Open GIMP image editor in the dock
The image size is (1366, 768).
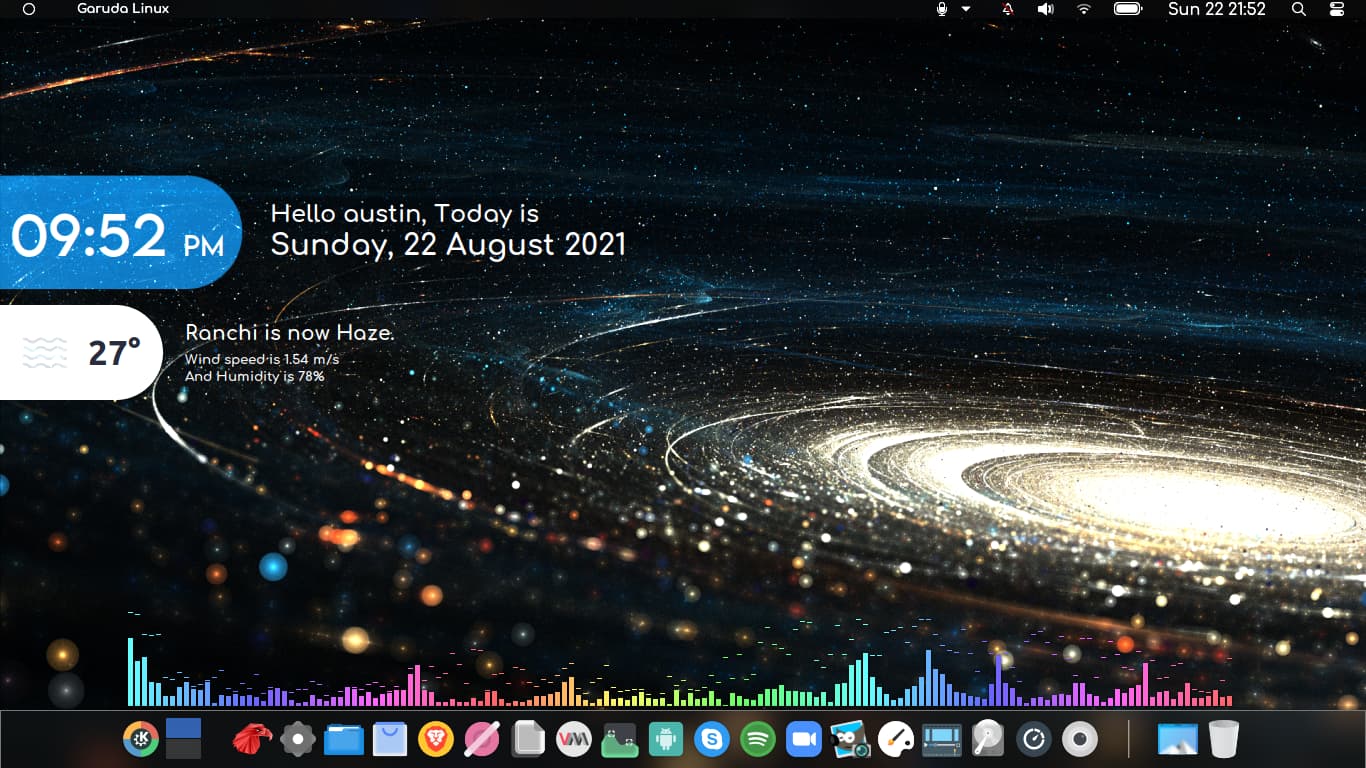coord(850,739)
